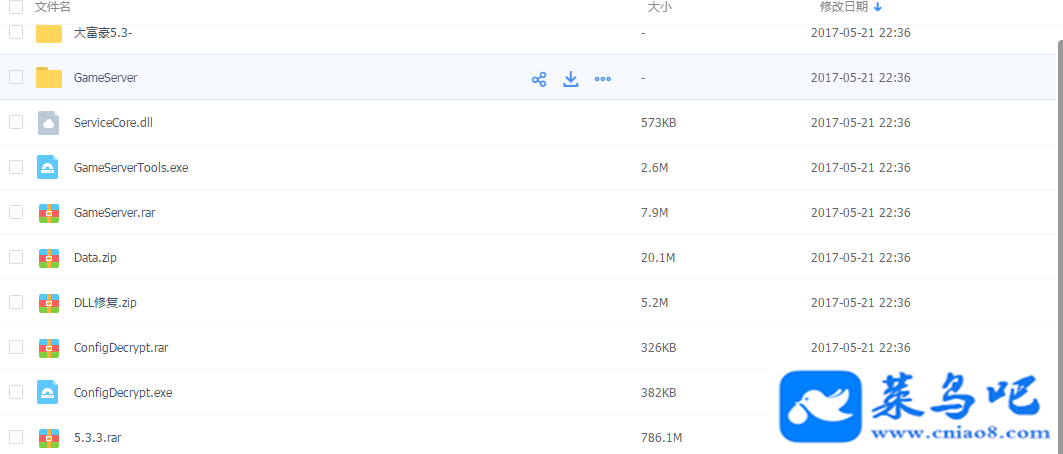Click the 382KB size value

pos(658,392)
